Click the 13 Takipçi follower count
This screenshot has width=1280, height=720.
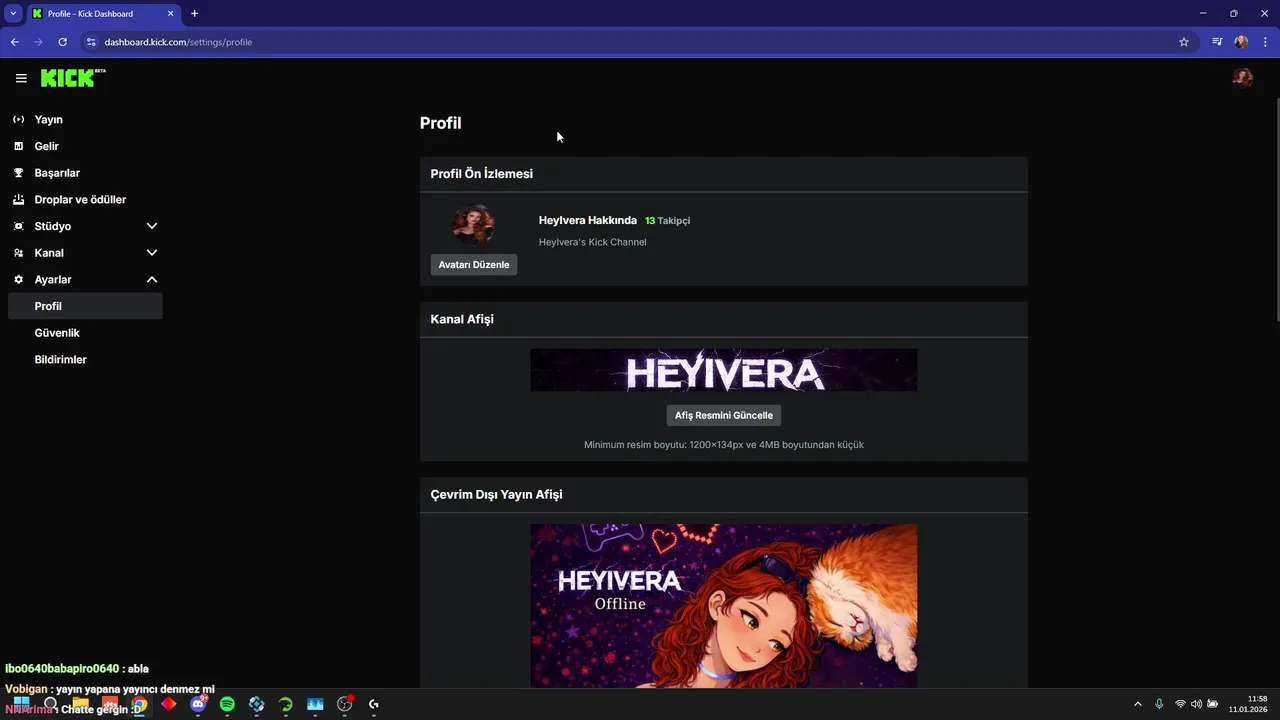tap(667, 220)
